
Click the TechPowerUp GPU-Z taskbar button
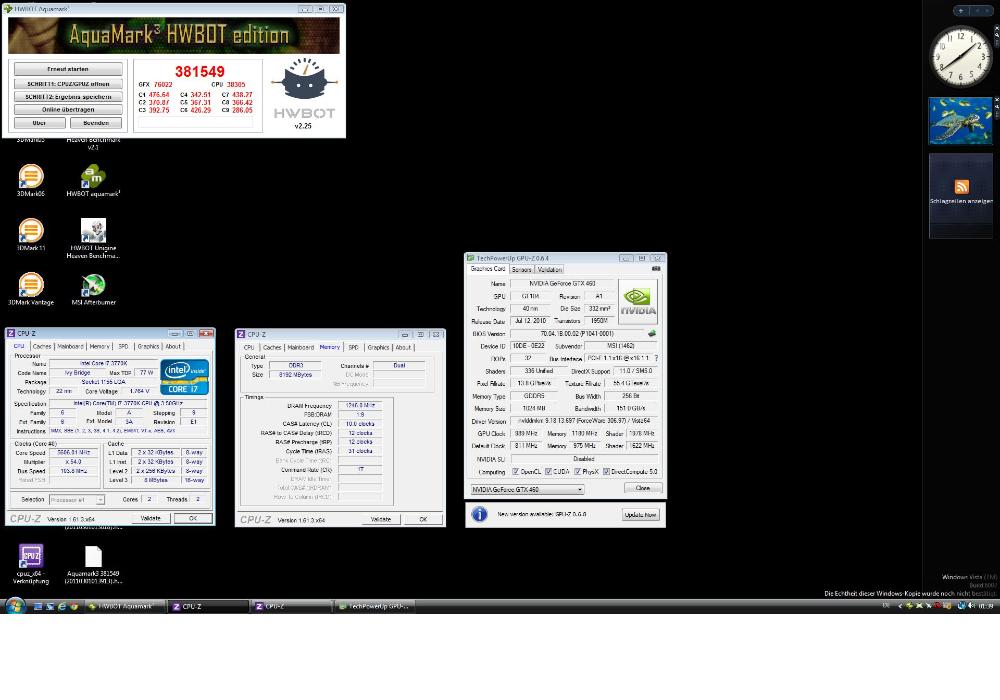pyautogui.click(x=375, y=606)
